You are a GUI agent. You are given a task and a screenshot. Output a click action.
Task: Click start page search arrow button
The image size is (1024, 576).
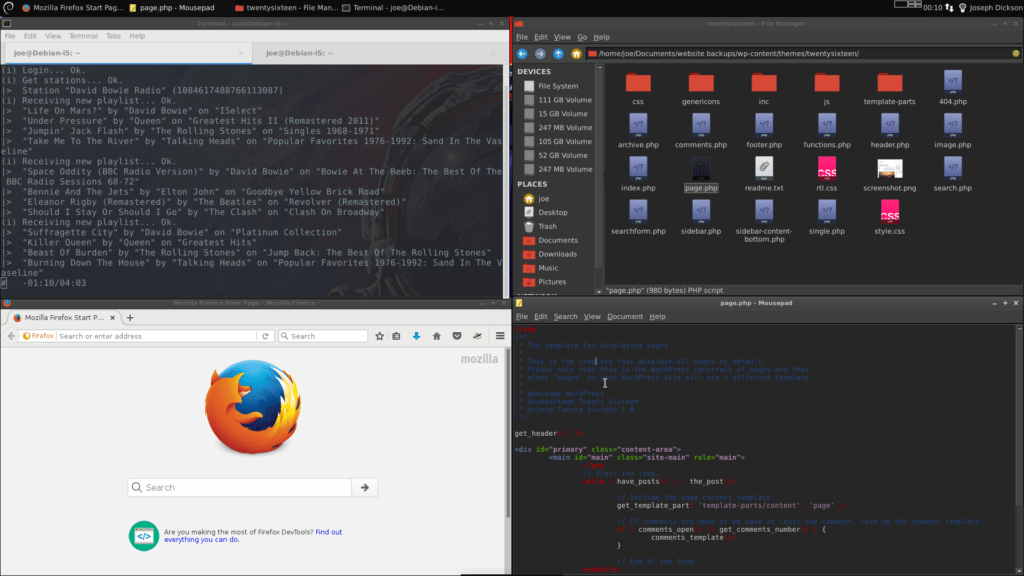364,487
